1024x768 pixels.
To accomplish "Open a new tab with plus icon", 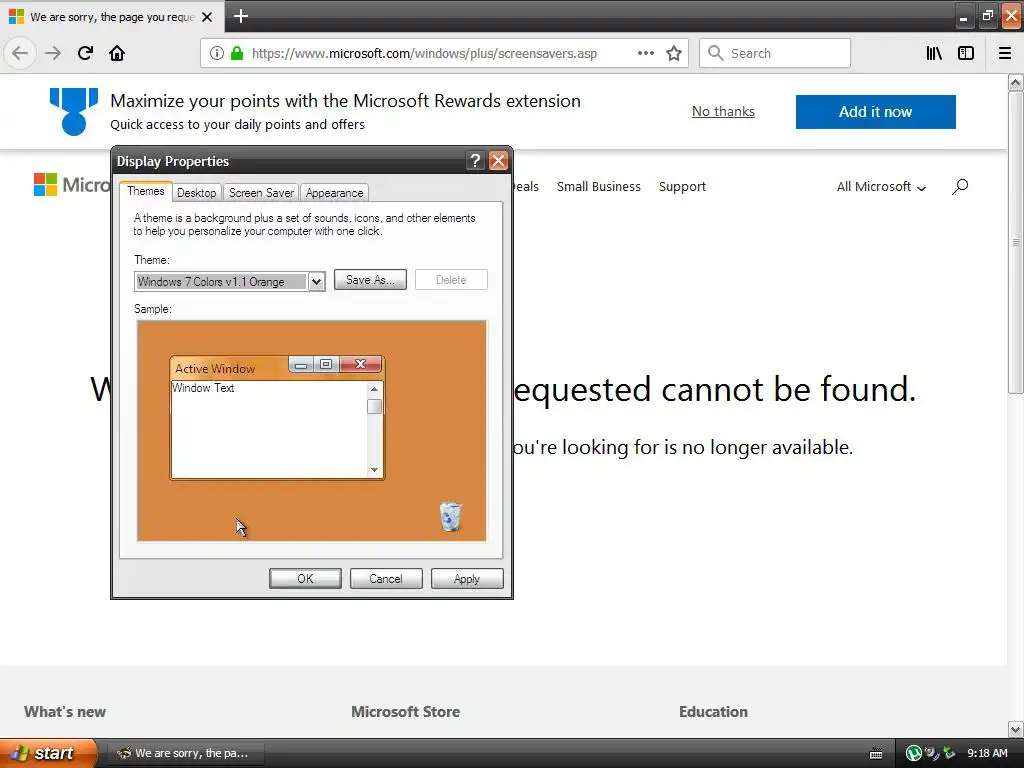I will click(x=240, y=16).
